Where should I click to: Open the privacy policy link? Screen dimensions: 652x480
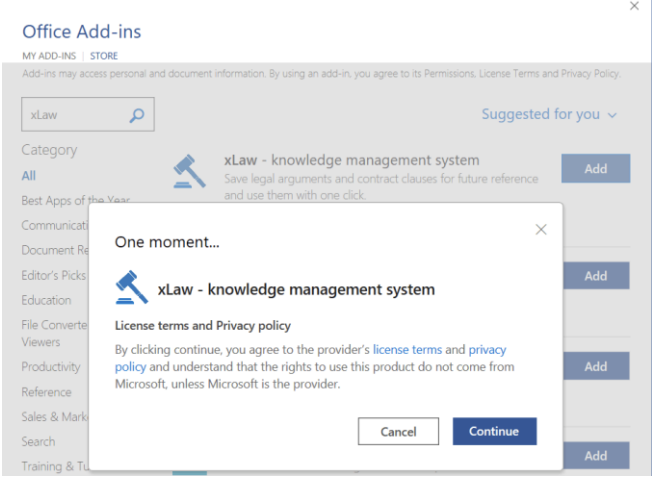pyautogui.click(x=487, y=350)
